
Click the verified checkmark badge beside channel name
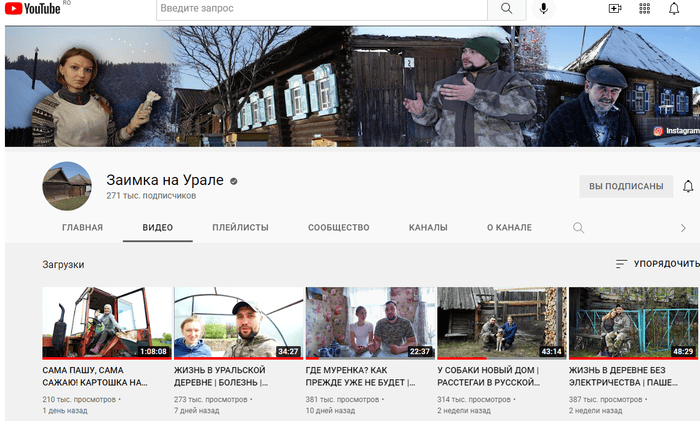tap(233, 181)
